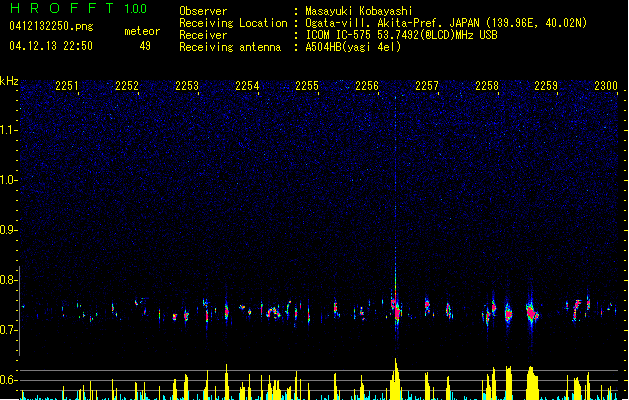Click the 2251 time marker

[67, 85]
